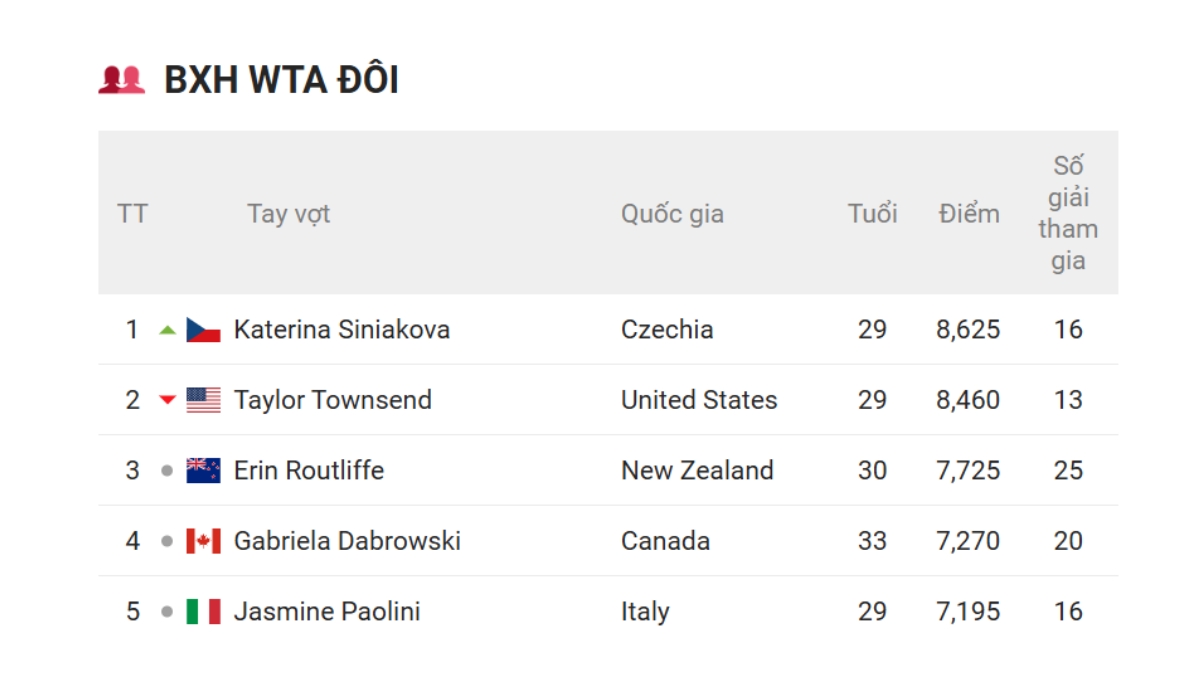Click the Quốc gia column header
This screenshot has width=1200, height=675.
pos(672,213)
